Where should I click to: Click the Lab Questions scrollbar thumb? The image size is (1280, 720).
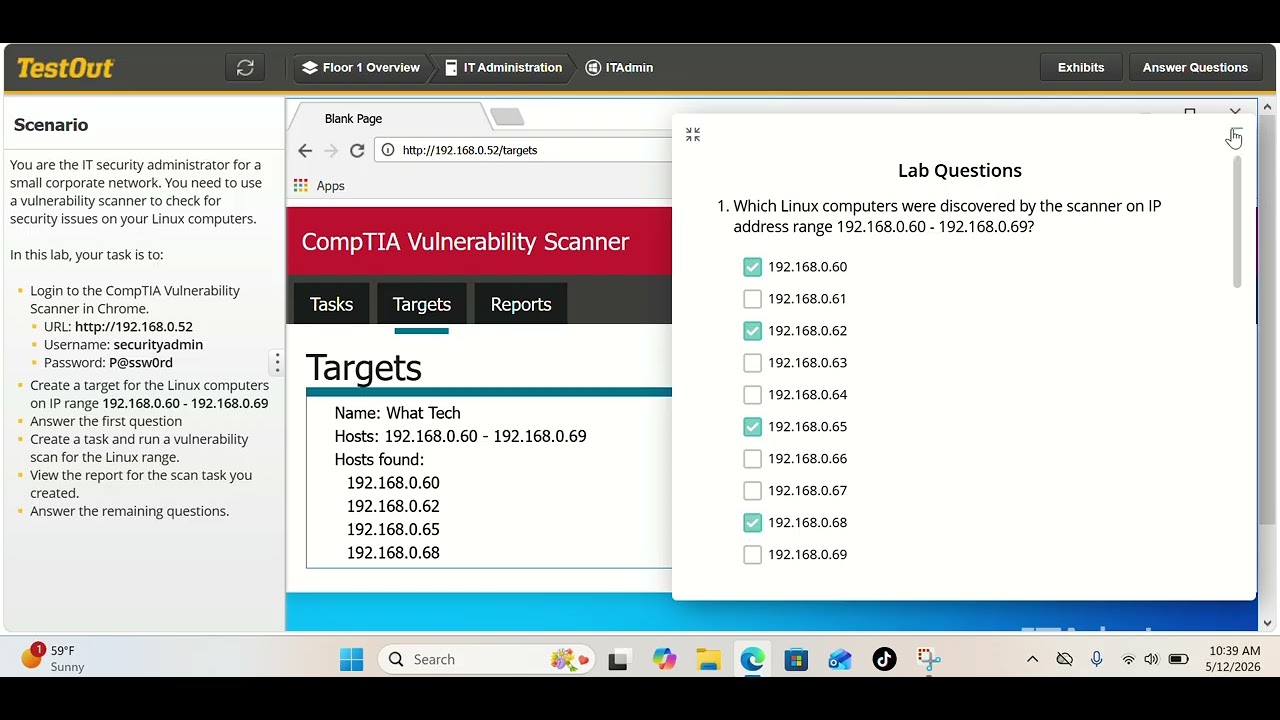pos(1237,222)
